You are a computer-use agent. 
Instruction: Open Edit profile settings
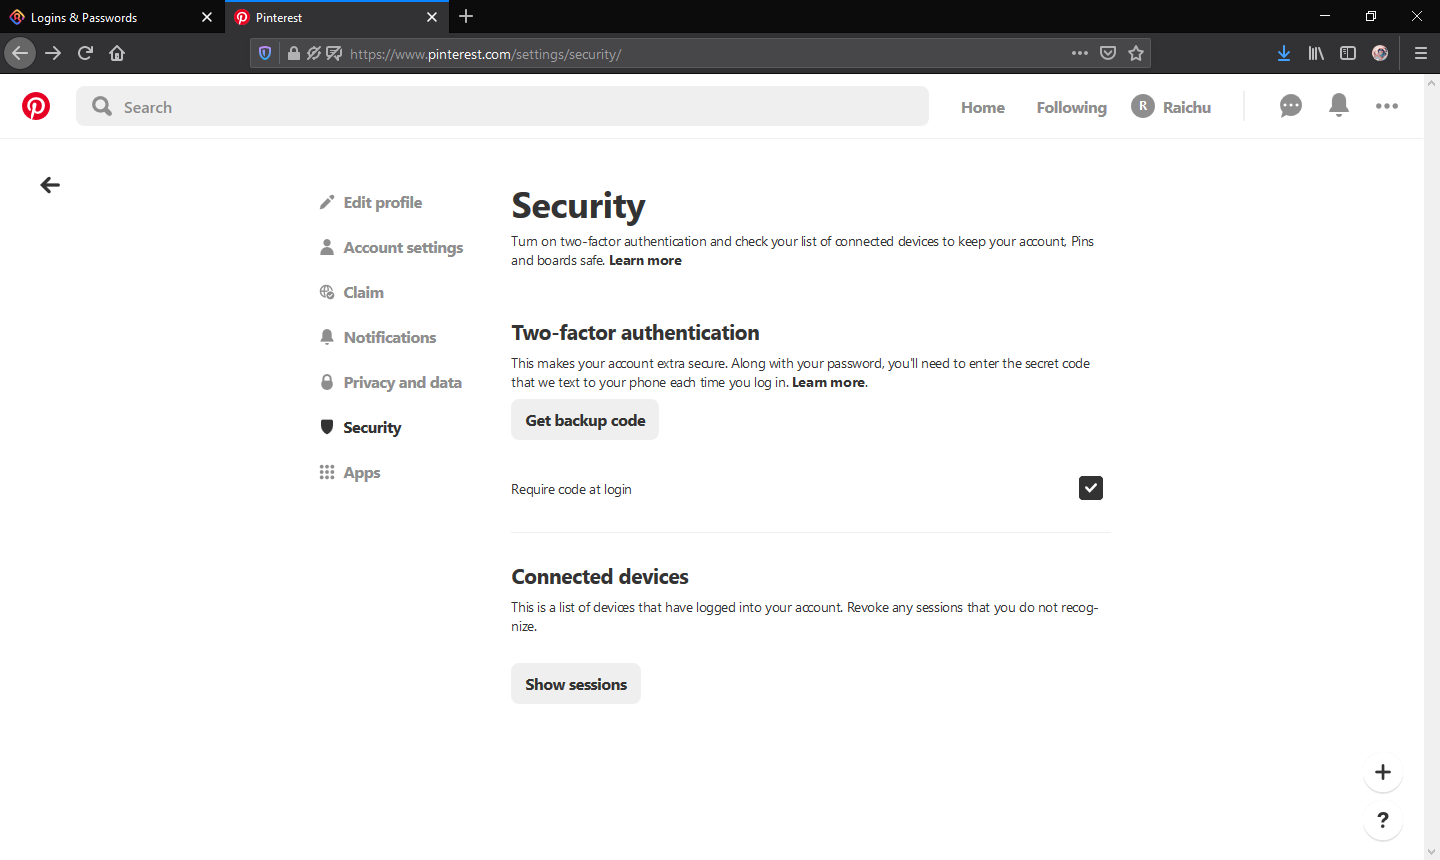click(371, 202)
